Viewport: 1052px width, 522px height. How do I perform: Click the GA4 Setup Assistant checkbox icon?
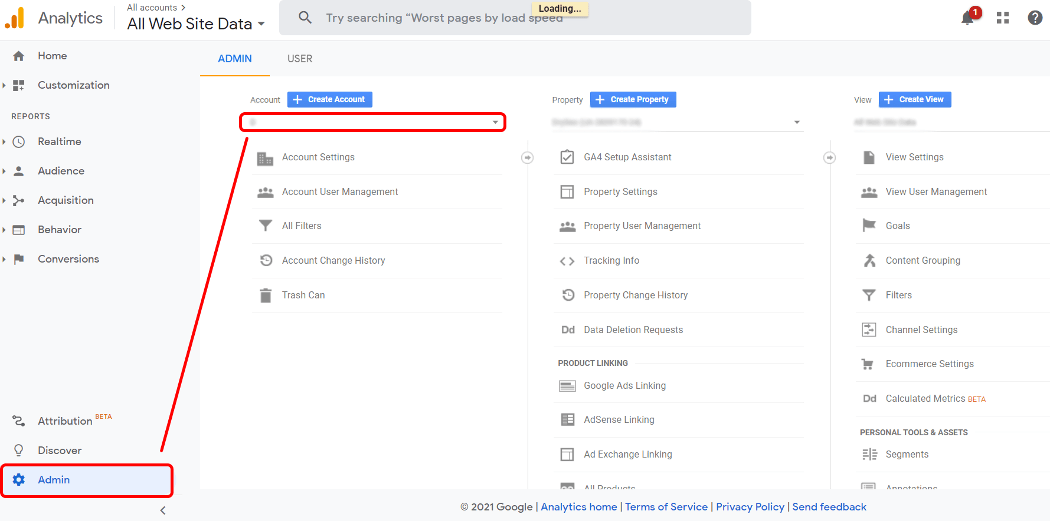[x=568, y=157]
